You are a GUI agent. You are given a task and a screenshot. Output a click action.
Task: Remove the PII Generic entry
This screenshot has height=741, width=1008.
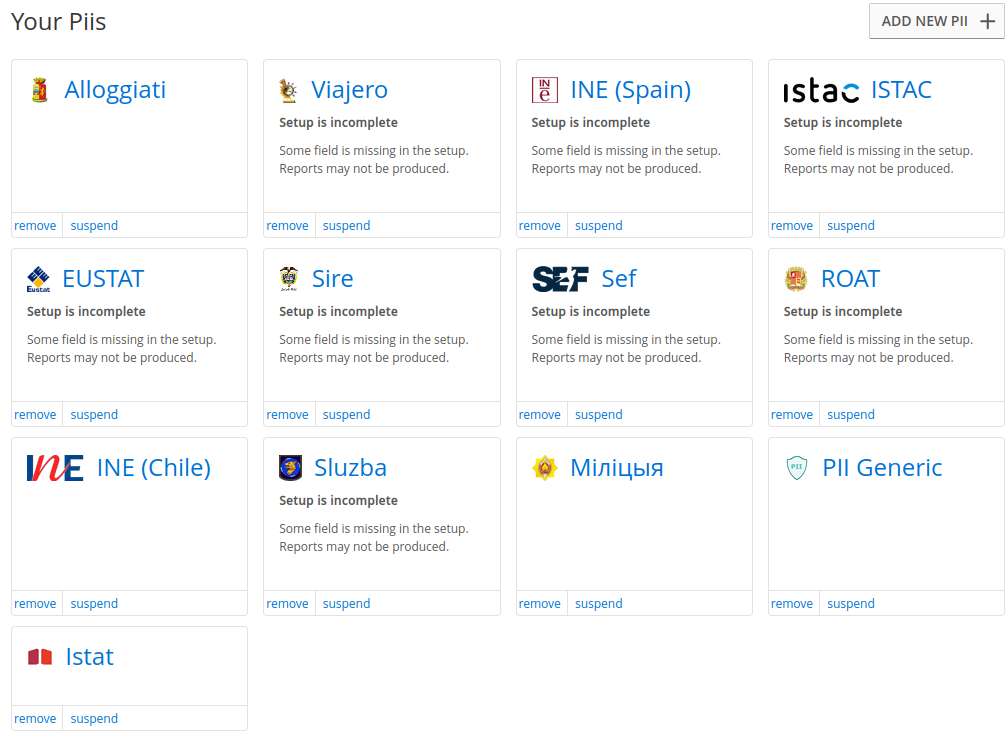791,603
